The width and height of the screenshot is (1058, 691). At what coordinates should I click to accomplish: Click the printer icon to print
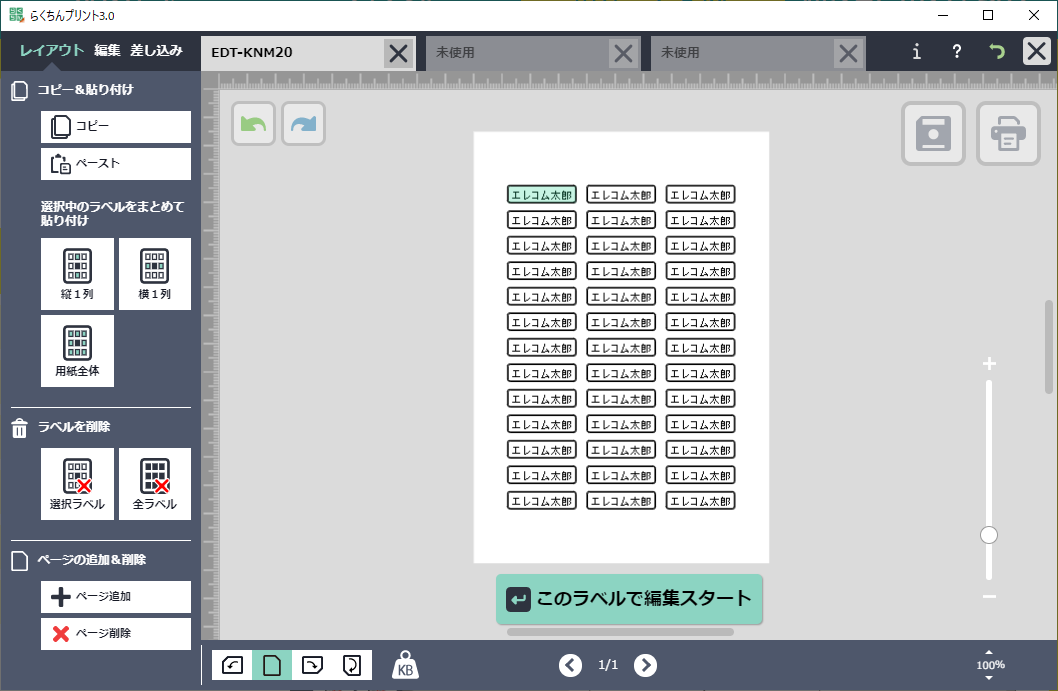click(x=1008, y=134)
